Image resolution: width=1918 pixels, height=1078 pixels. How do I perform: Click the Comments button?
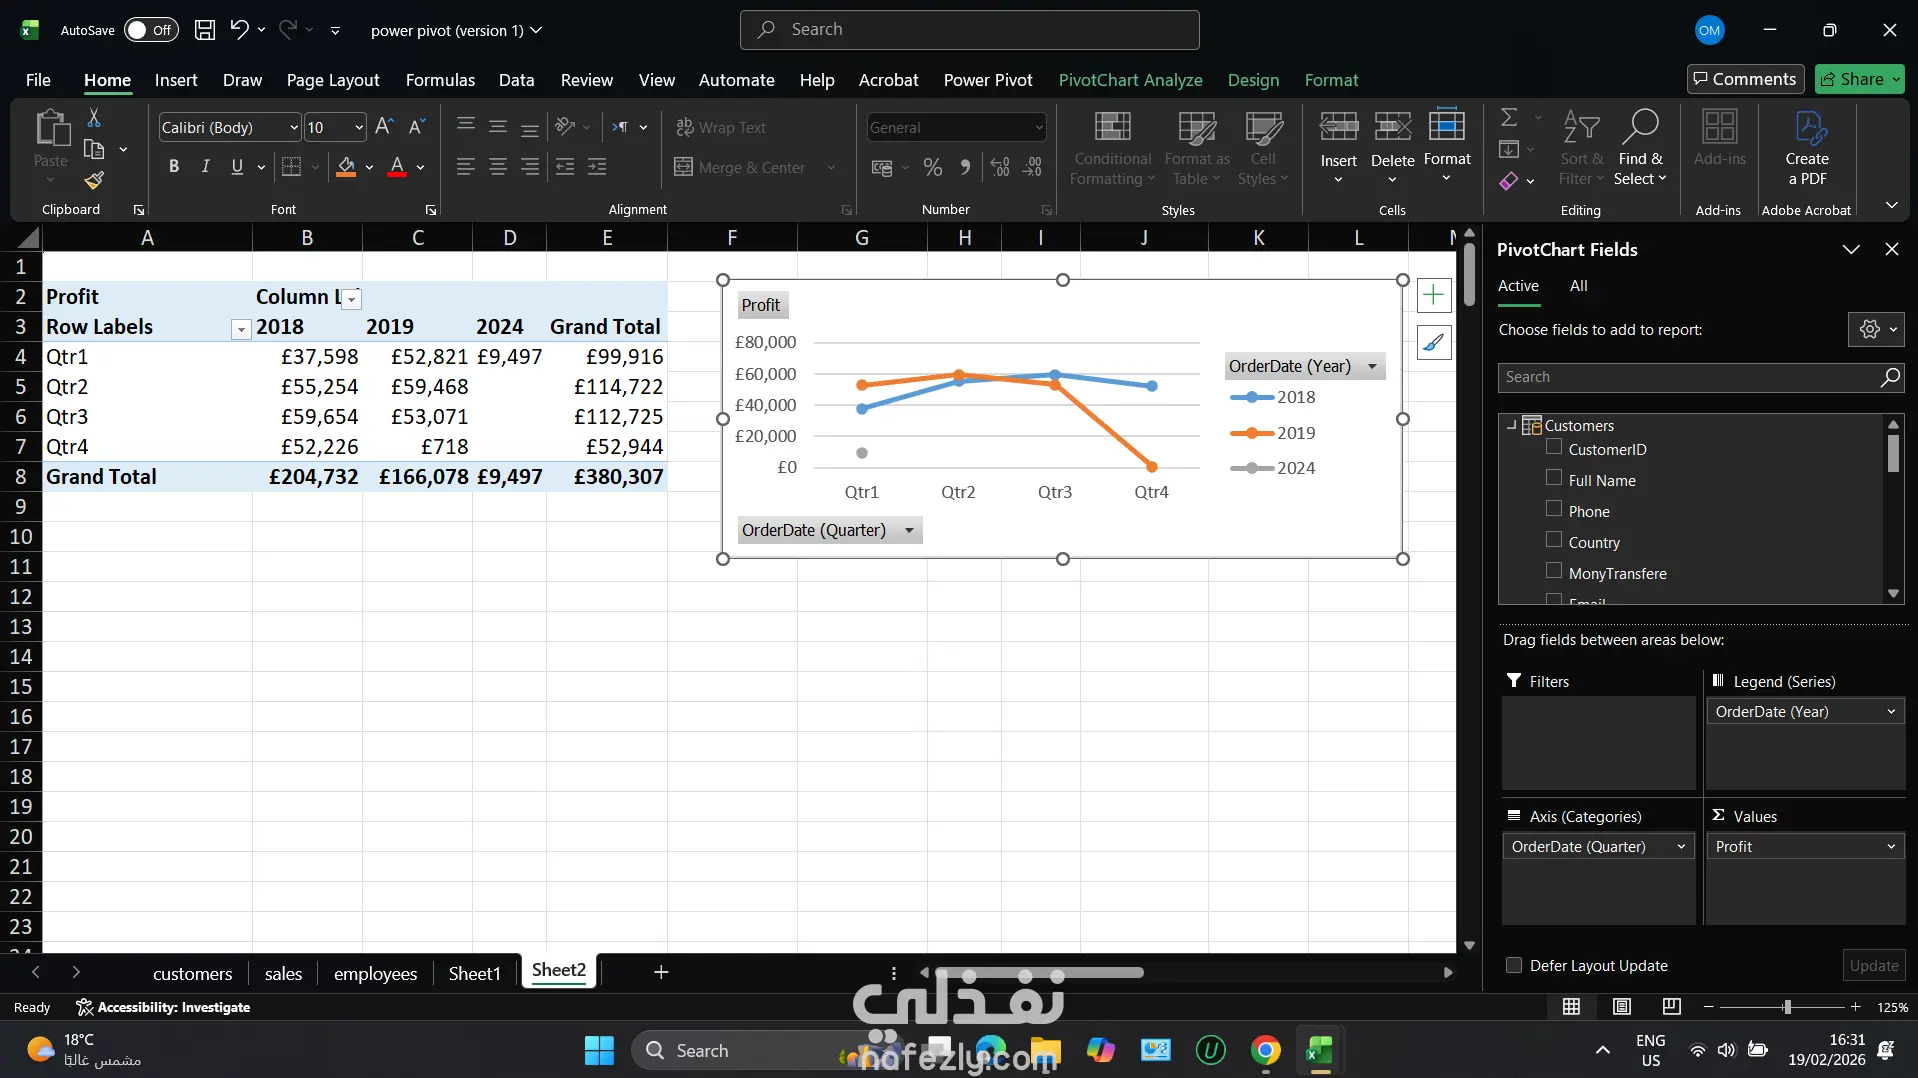click(x=1745, y=79)
